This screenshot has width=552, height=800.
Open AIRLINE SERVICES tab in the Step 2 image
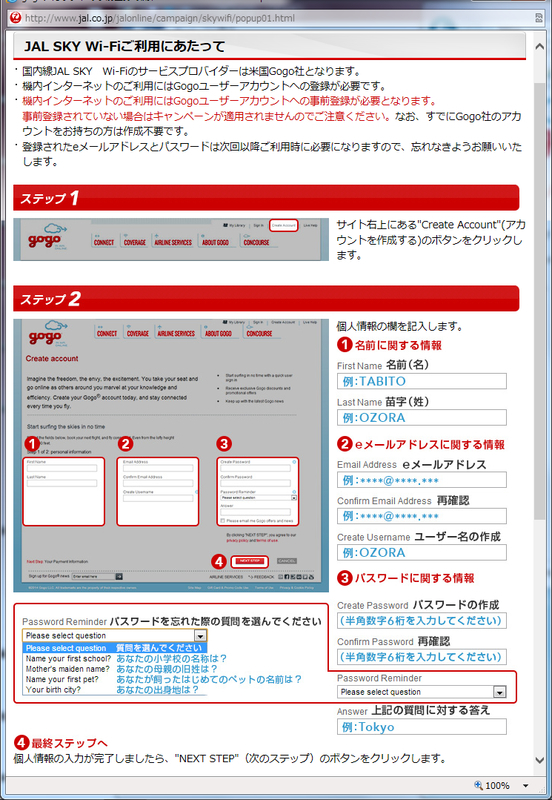tap(176, 333)
